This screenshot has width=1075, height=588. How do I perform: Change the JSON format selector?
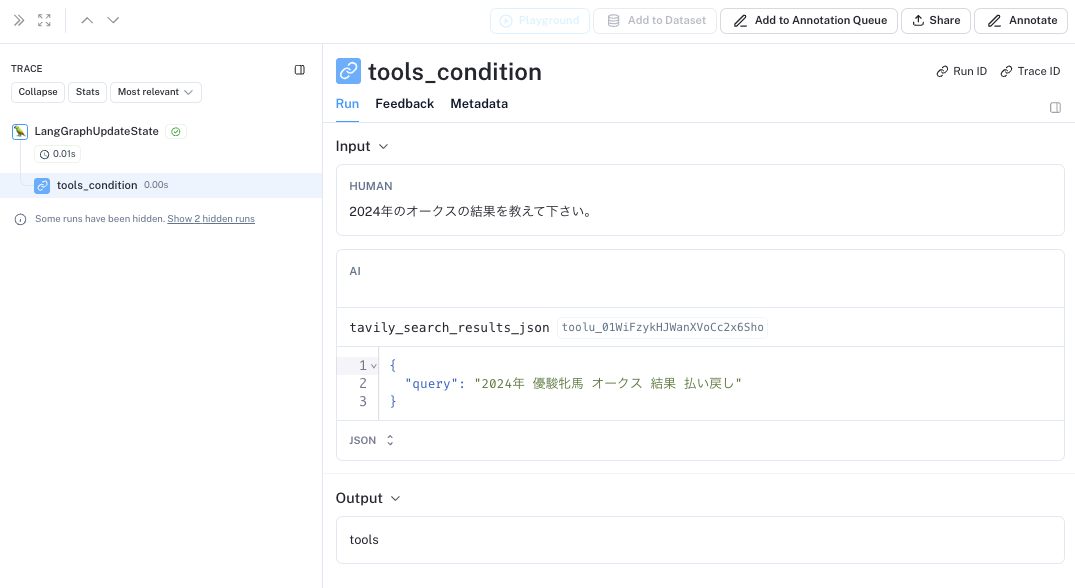(372, 440)
